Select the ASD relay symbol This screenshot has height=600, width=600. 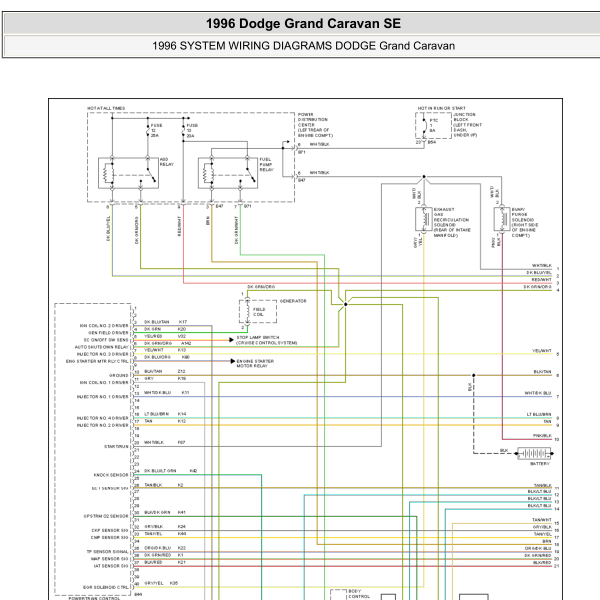point(128,173)
